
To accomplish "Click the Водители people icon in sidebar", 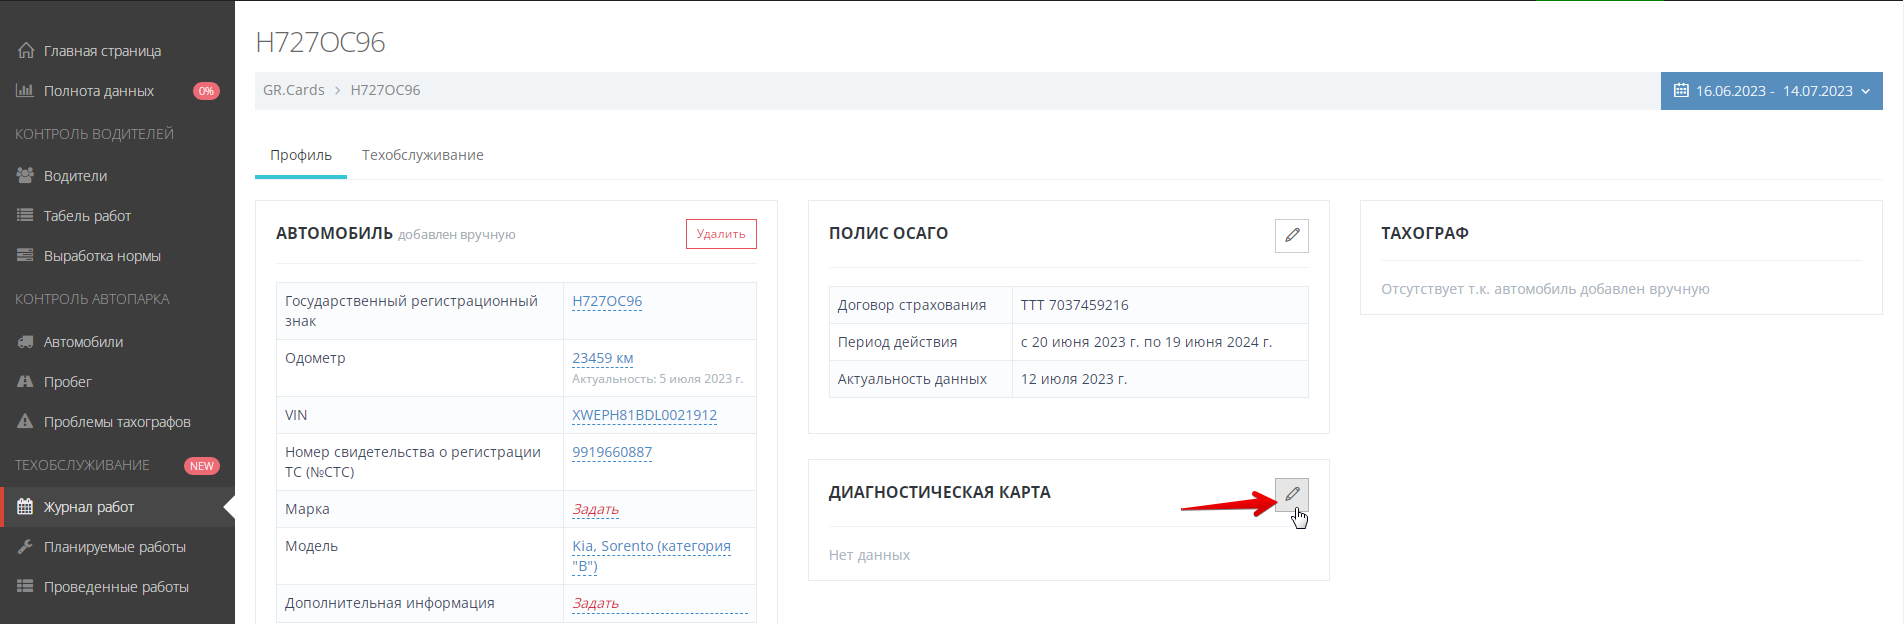I will pyautogui.click(x=26, y=176).
